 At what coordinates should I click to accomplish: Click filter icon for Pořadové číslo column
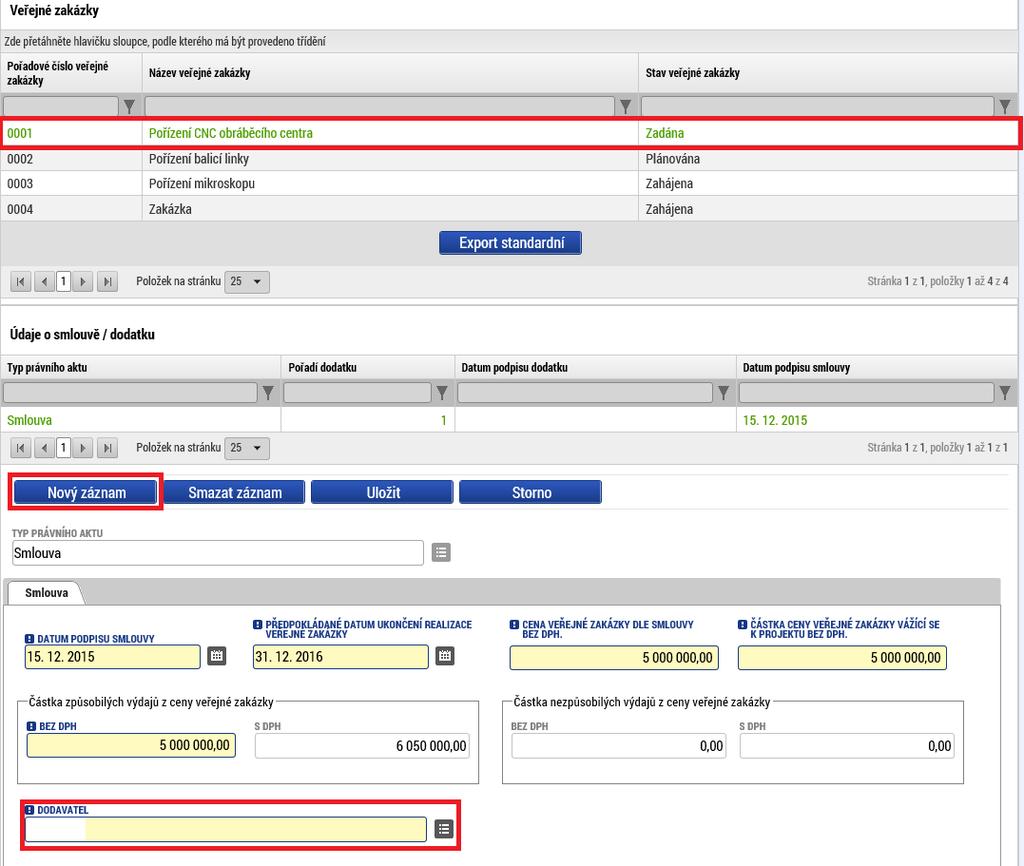129,106
